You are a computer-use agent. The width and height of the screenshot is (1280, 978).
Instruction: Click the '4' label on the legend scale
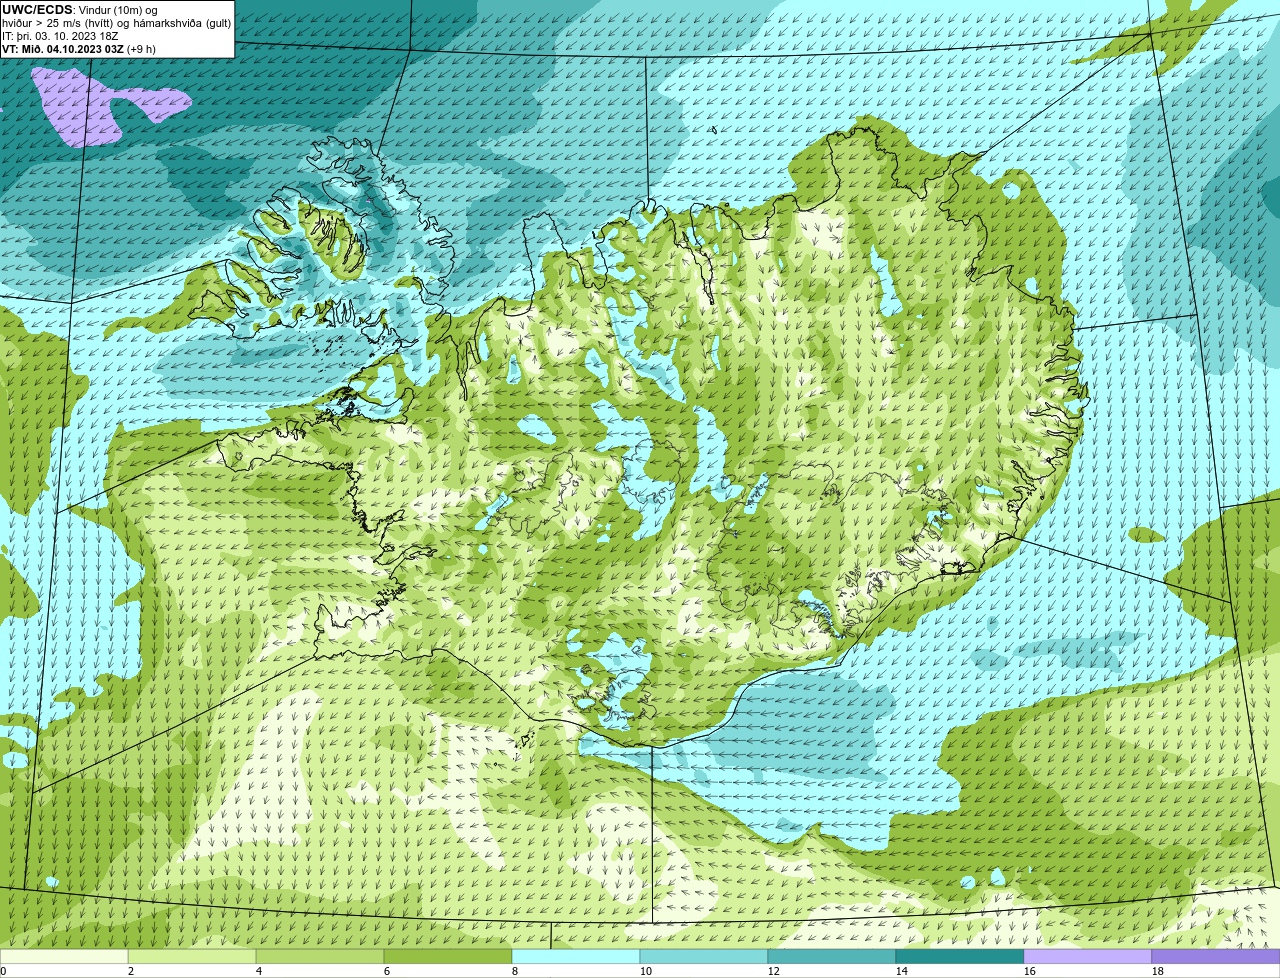(259, 971)
